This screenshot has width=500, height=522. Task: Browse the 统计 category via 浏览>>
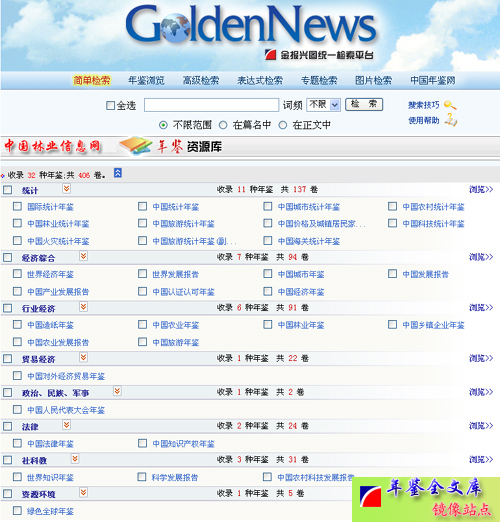[481, 189]
